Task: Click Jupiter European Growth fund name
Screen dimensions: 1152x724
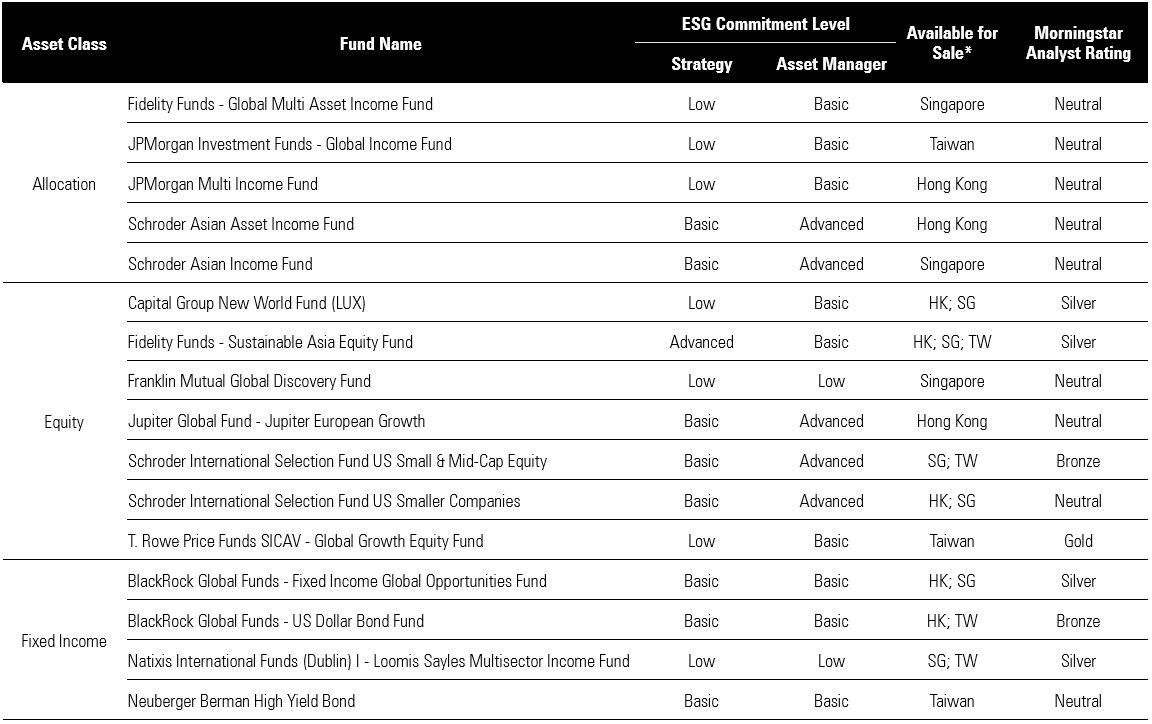Action: [276, 421]
